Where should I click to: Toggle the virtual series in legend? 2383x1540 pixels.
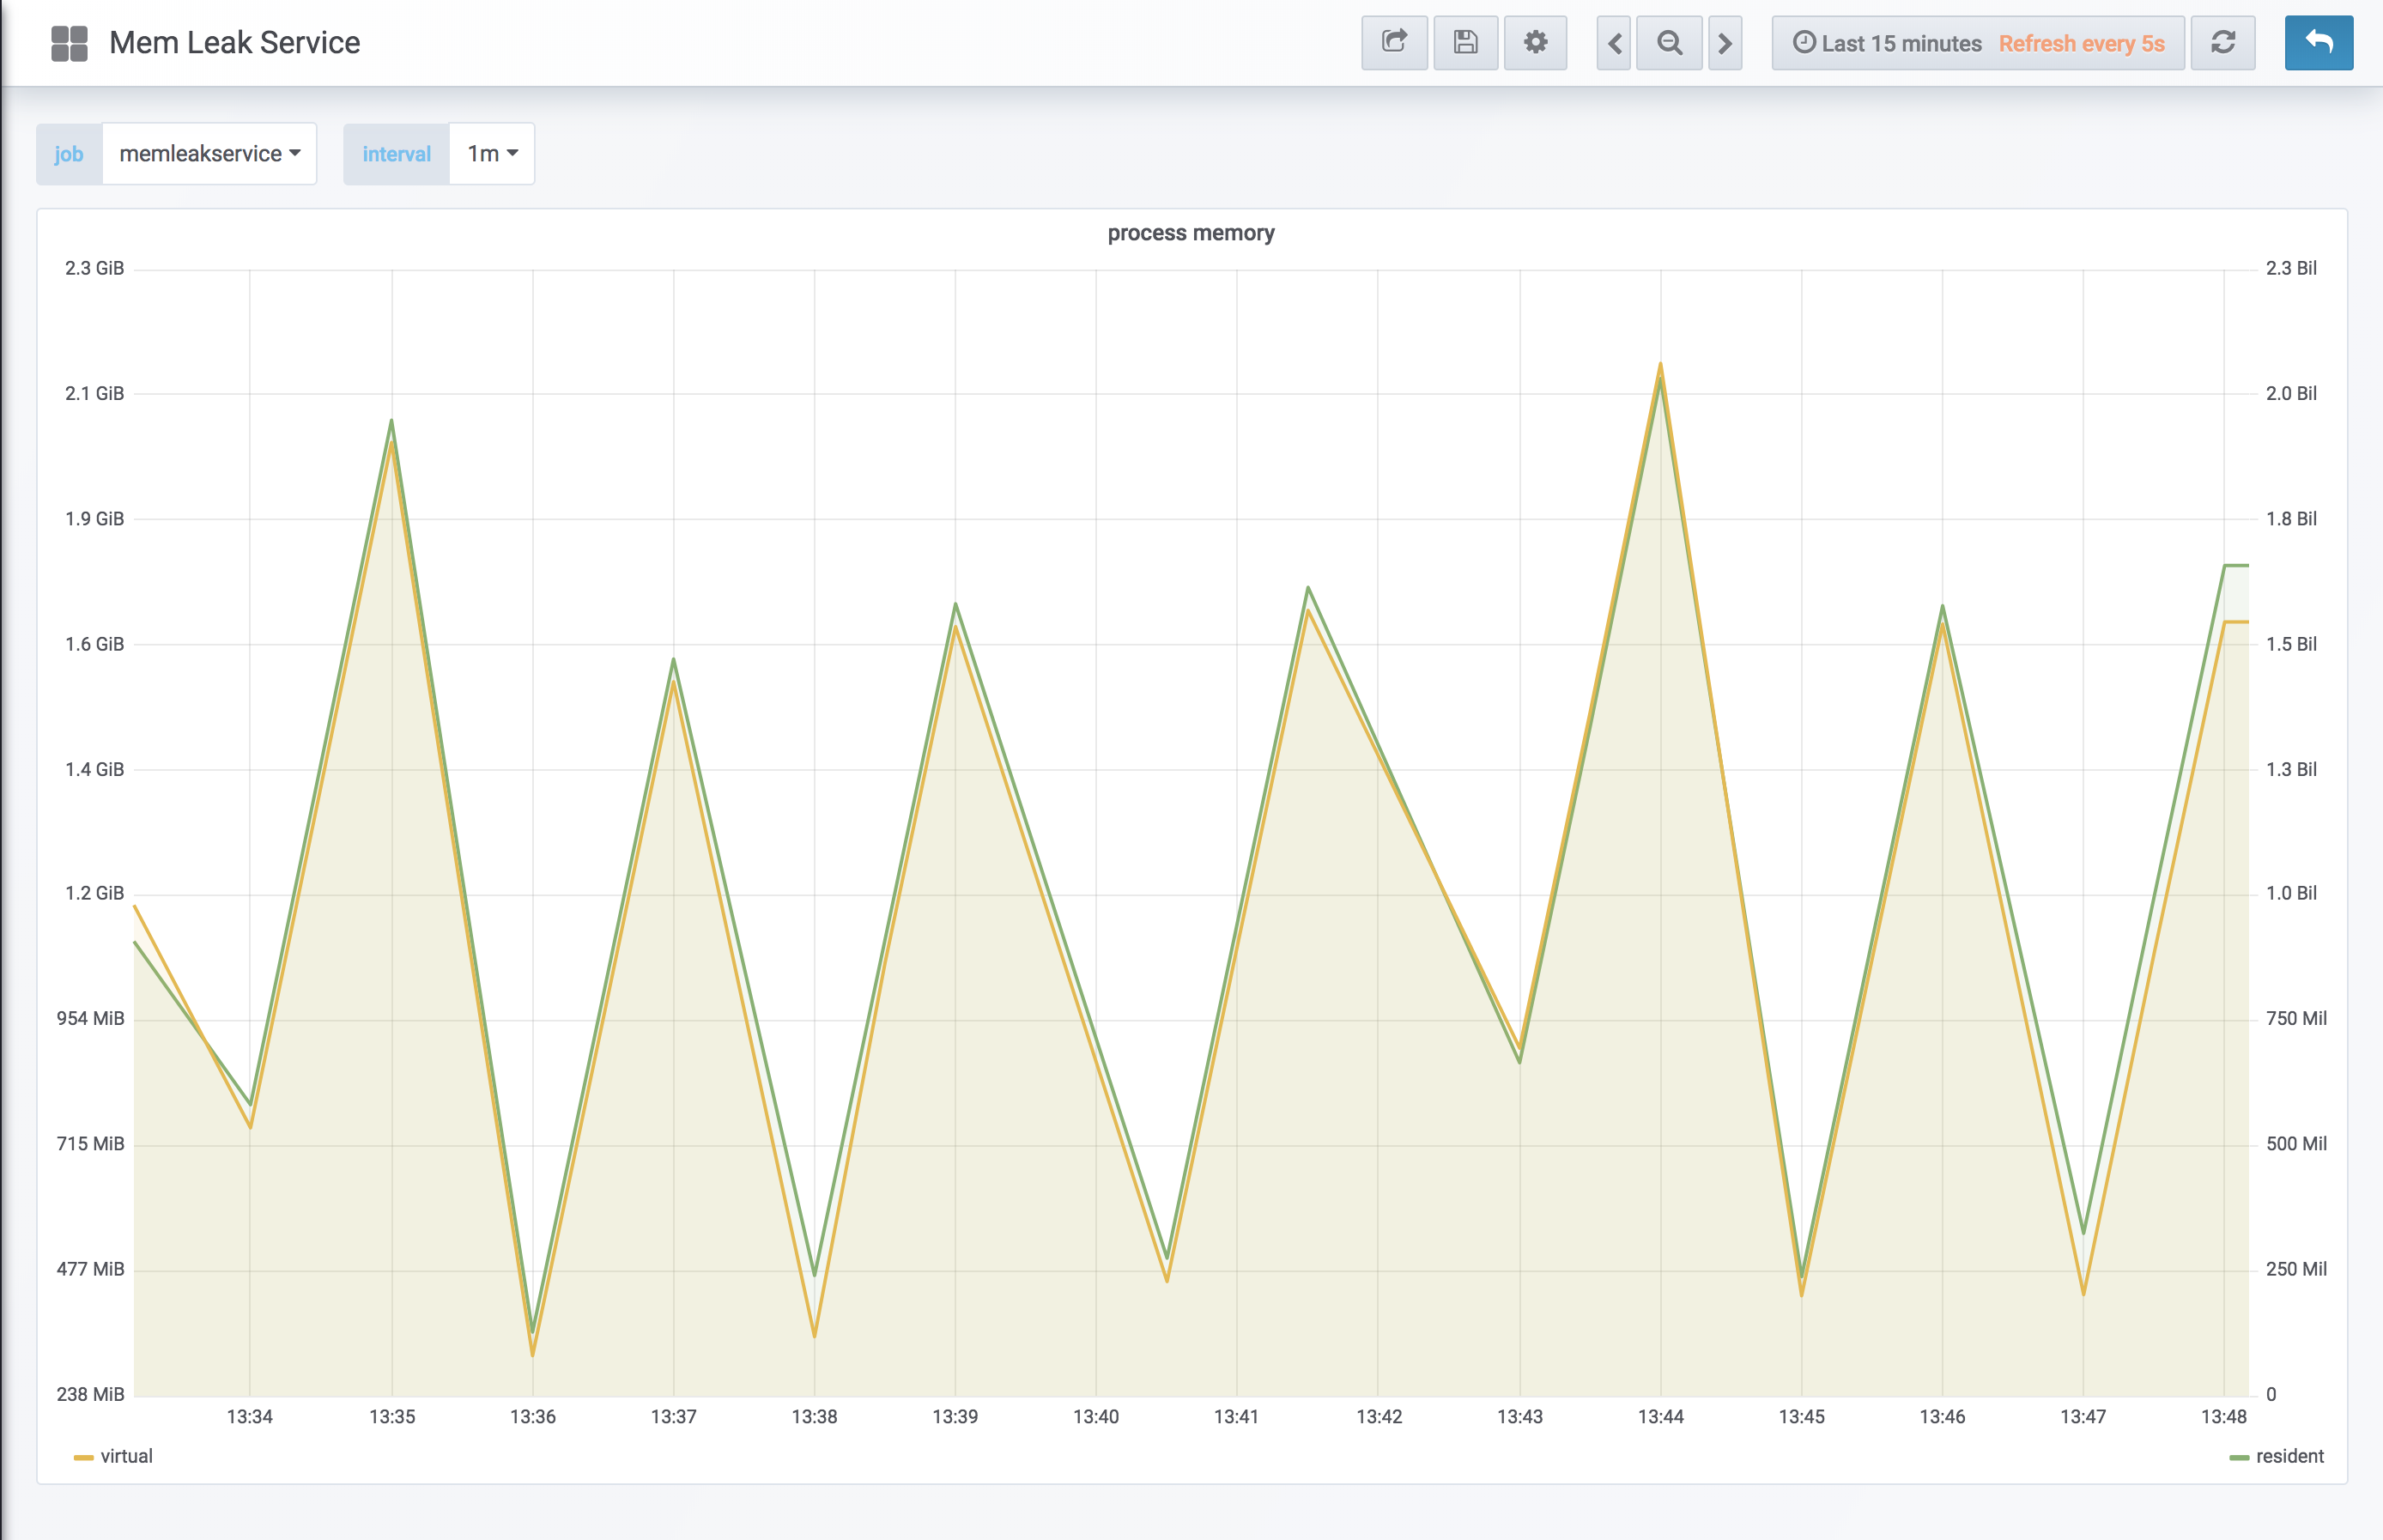click(x=126, y=1456)
